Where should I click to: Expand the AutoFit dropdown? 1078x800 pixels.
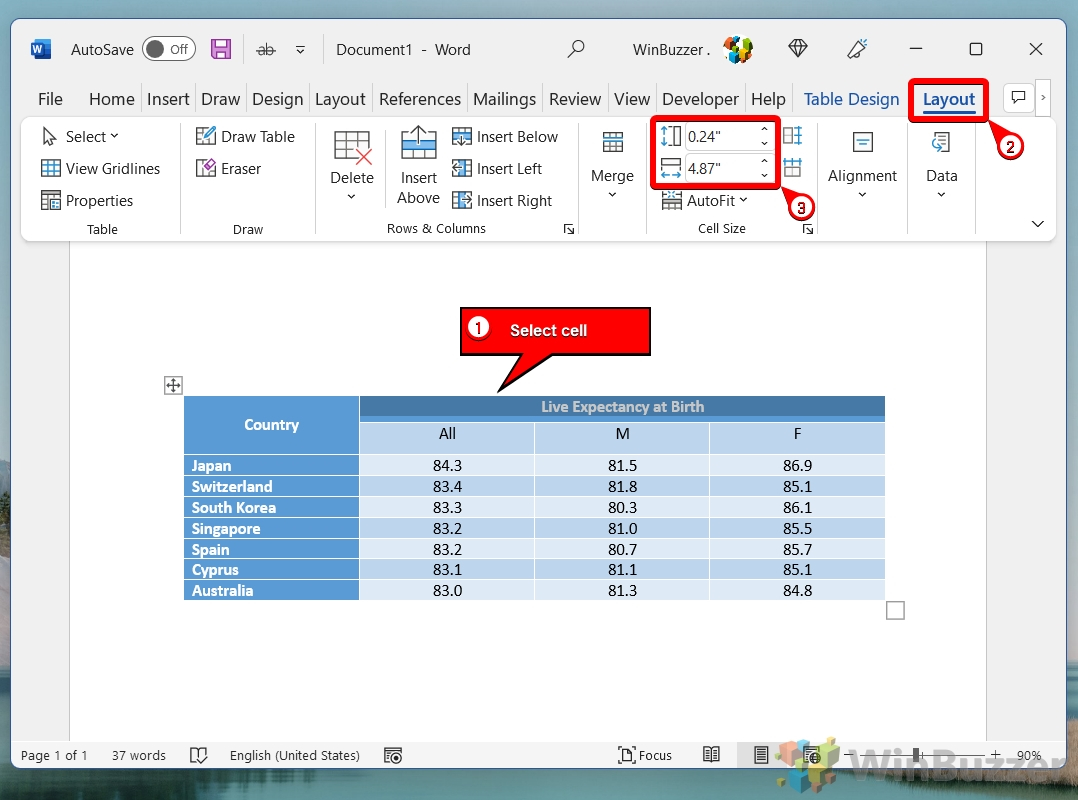705,201
